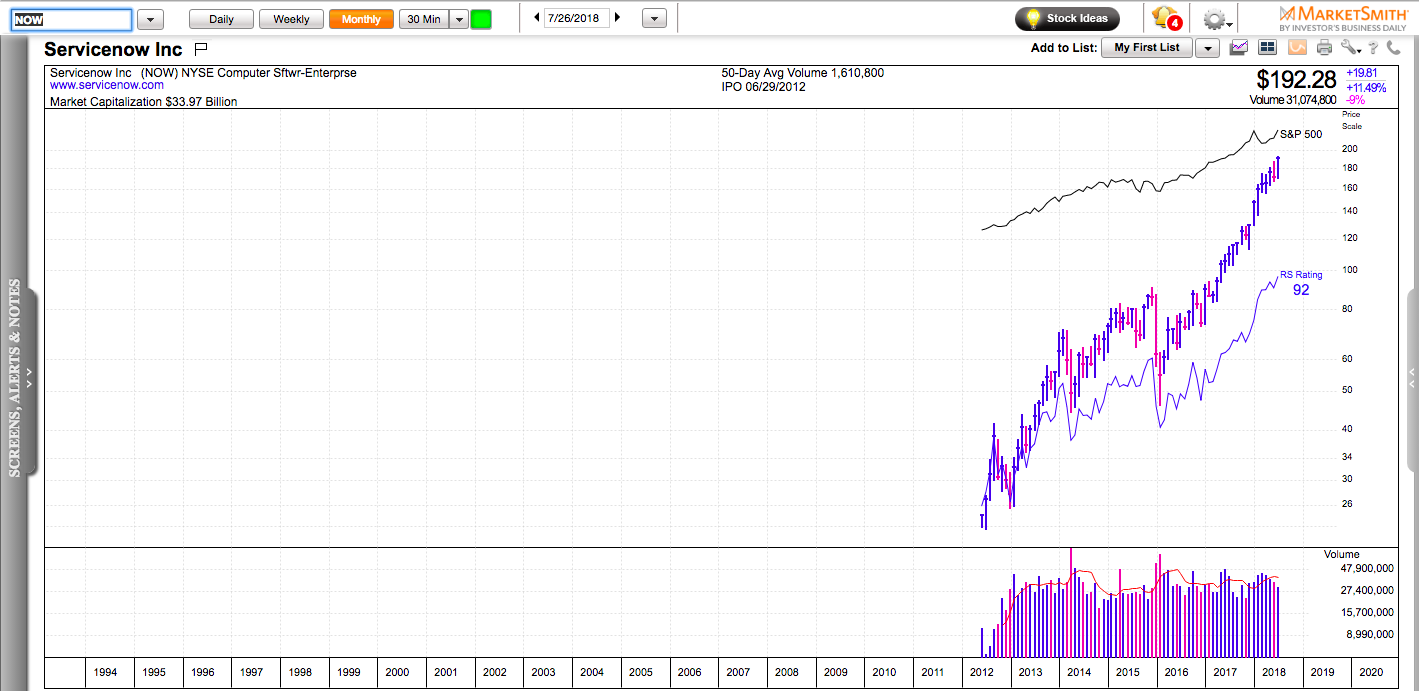Image resolution: width=1419 pixels, height=691 pixels.
Task: Click the 2006 year on timeline
Action: pyautogui.click(x=689, y=672)
